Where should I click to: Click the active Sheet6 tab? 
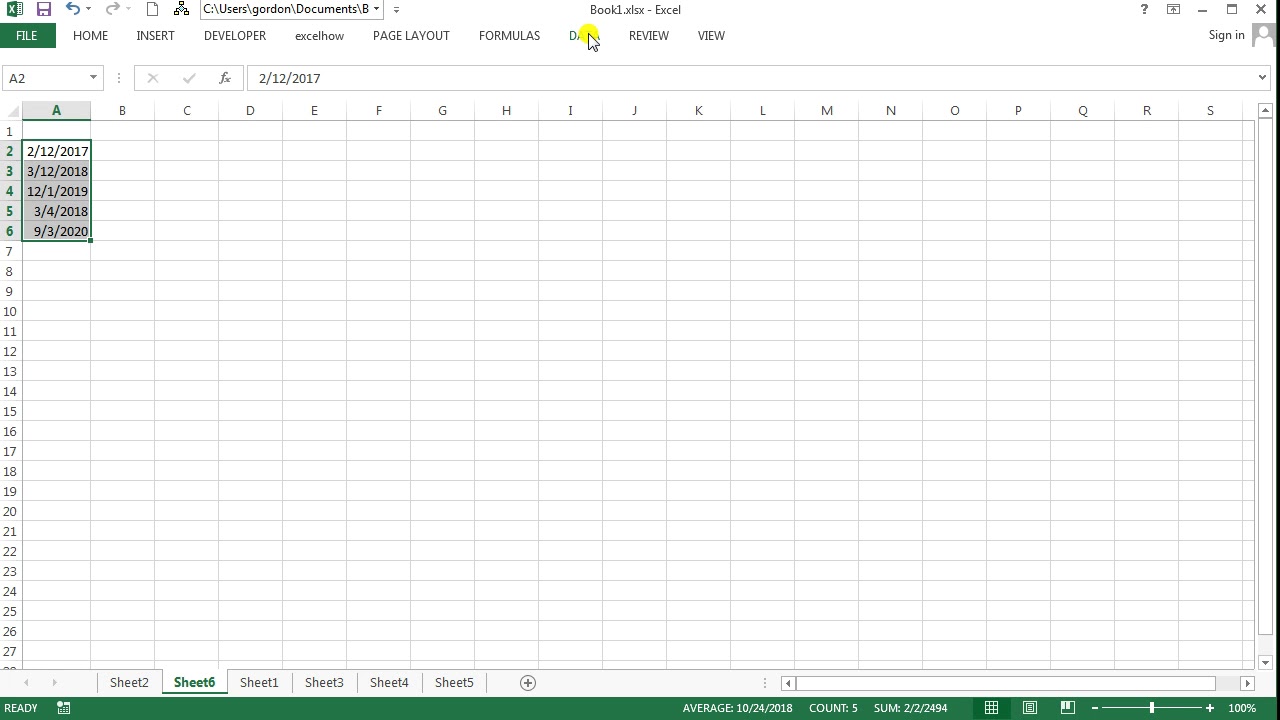(x=194, y=682)
